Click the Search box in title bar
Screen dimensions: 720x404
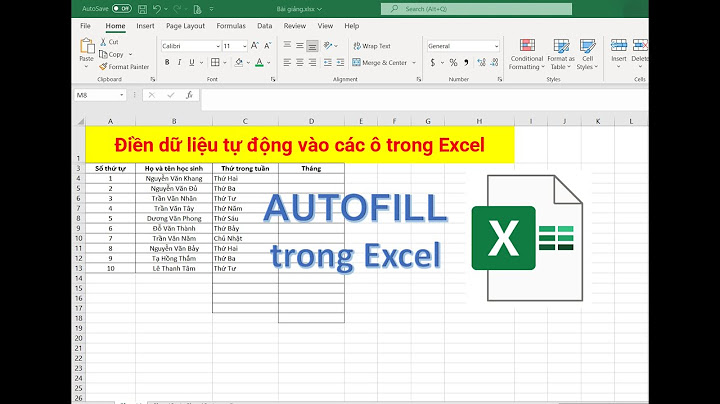point(476,9)
